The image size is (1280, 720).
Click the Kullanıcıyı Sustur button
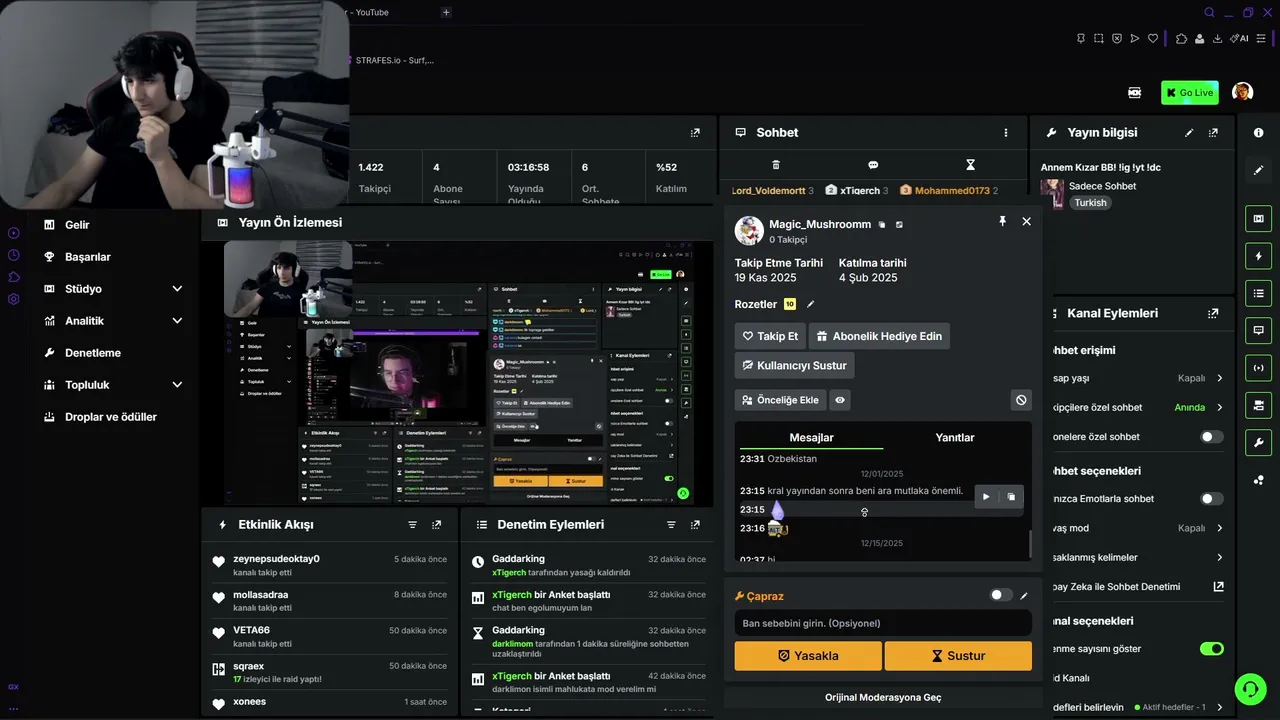coord(794,365)
